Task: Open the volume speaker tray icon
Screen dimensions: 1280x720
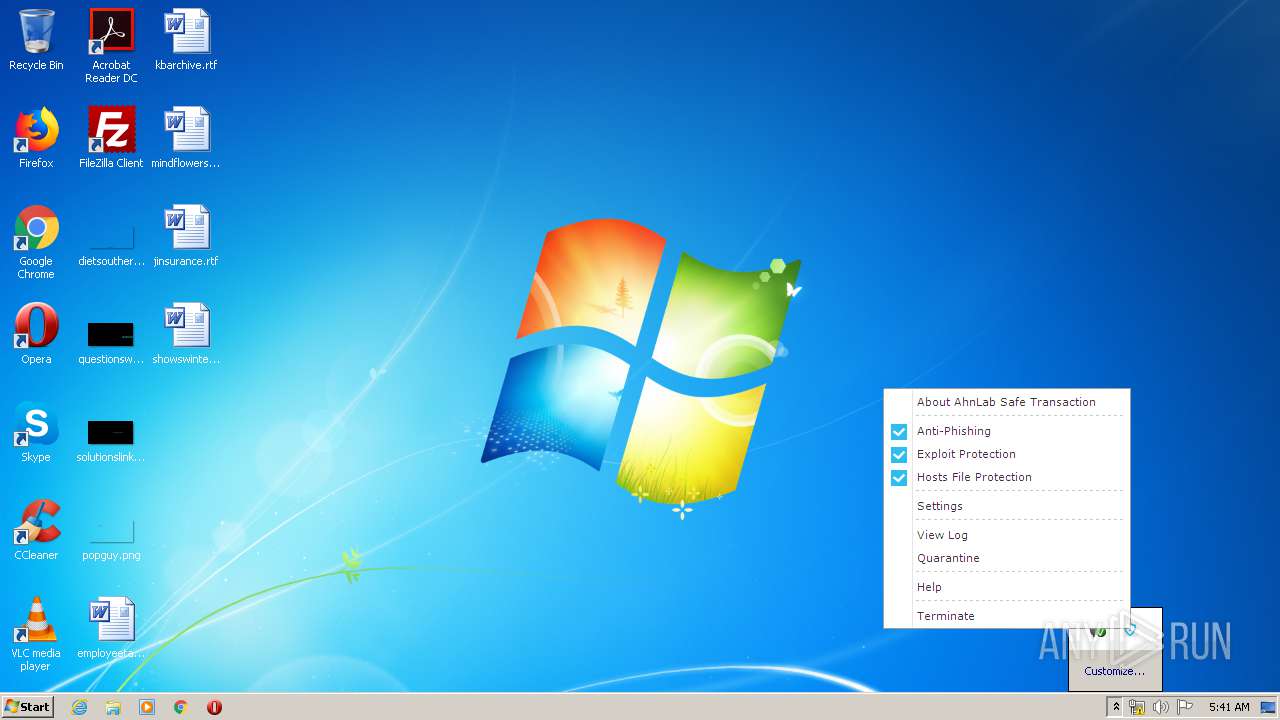Action: (1161, 707)
